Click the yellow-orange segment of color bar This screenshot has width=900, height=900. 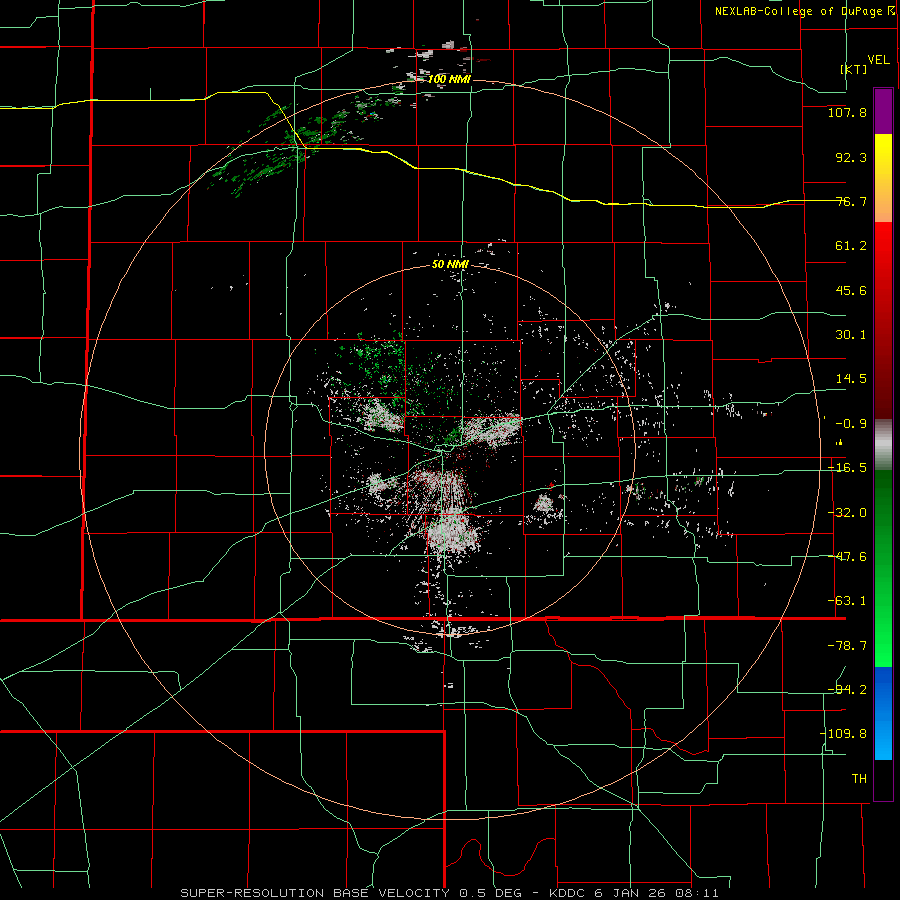pos(883,178)
